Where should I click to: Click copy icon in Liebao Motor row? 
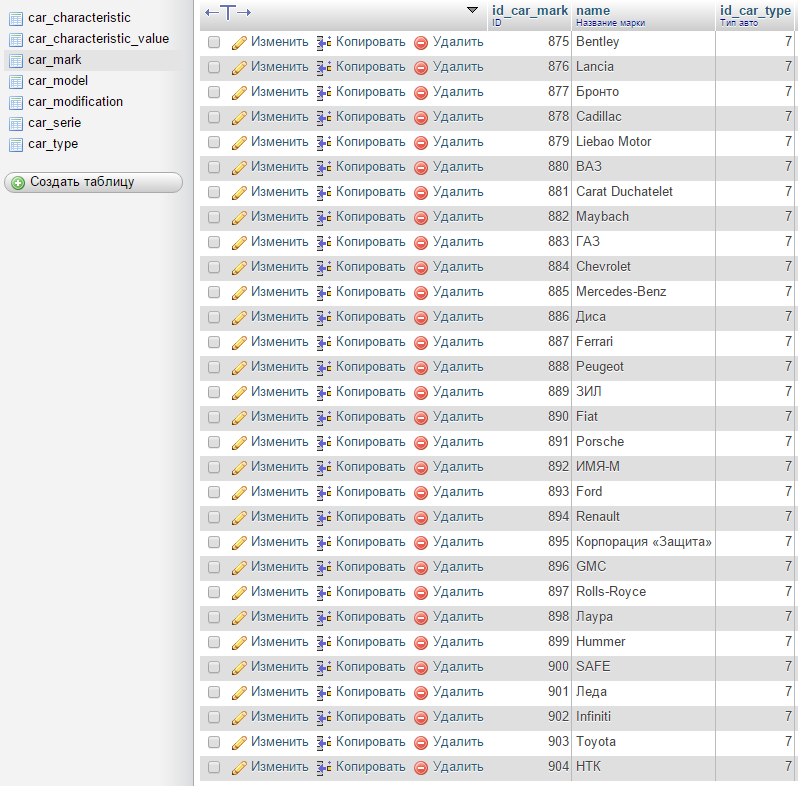[x=324, y=143]
